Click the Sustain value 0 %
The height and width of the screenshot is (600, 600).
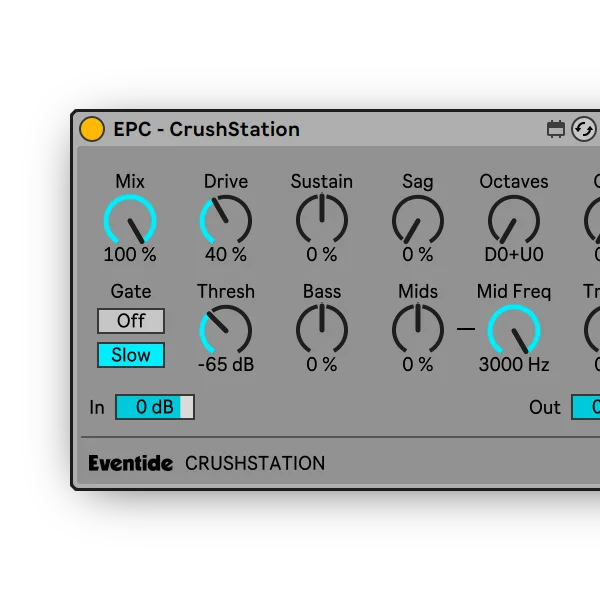[x=322, y=254]
